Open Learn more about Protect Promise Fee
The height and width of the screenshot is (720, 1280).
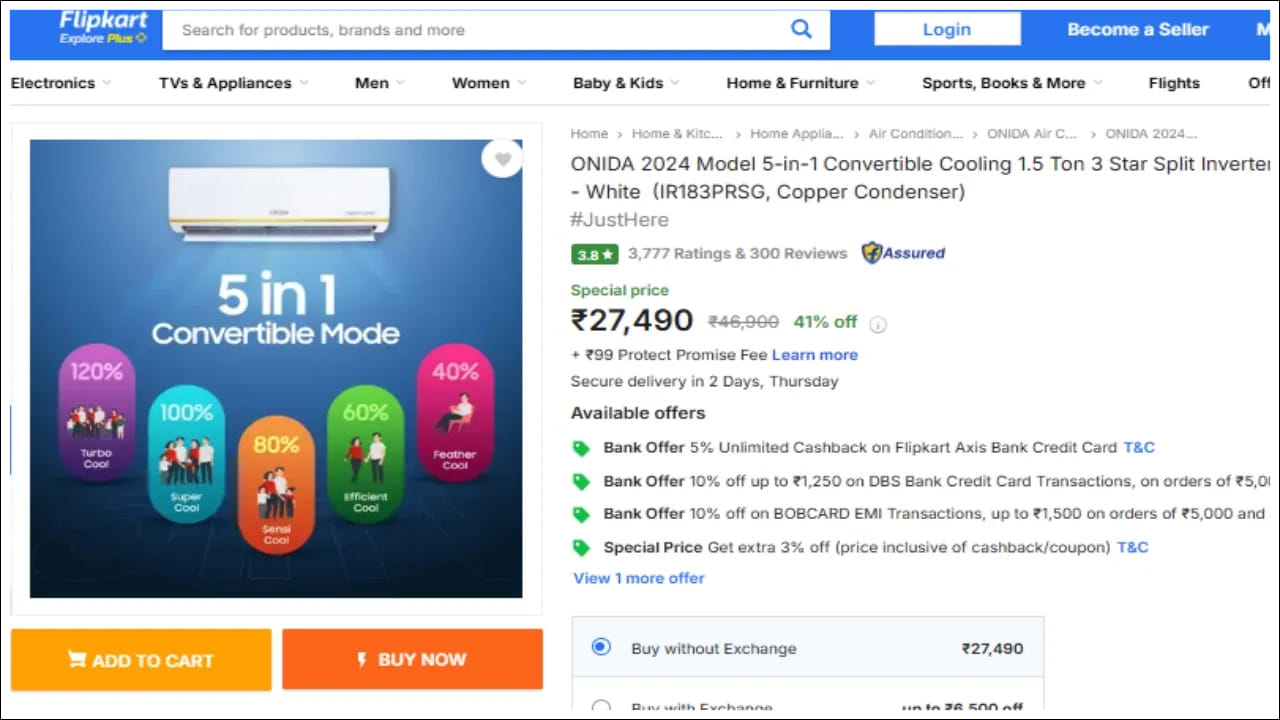(815, 355)
